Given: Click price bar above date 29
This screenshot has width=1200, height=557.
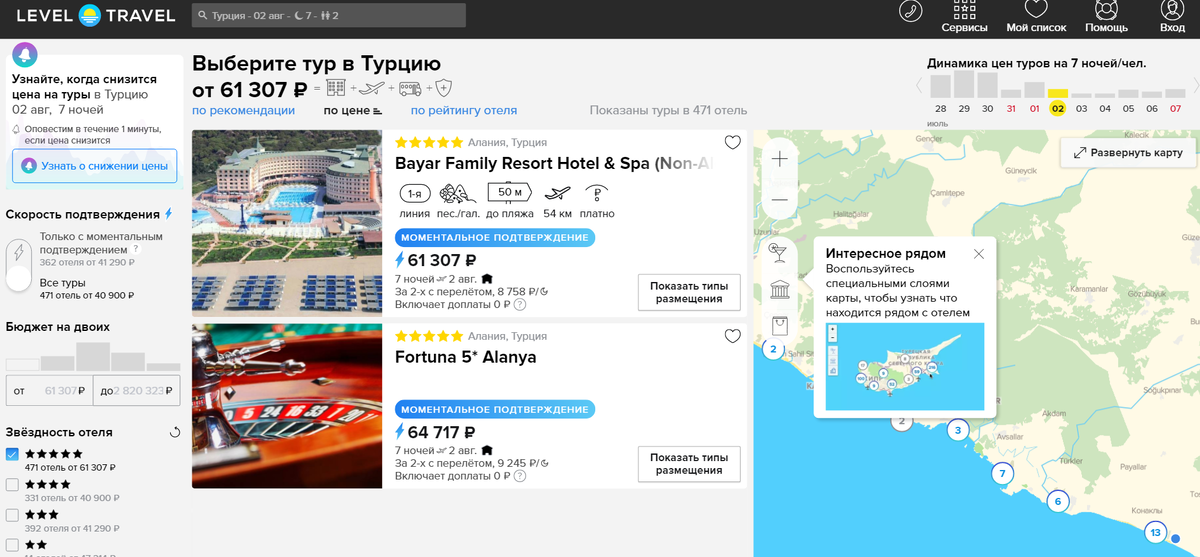Looking at the screenshot, I should [x=964, y=84].
